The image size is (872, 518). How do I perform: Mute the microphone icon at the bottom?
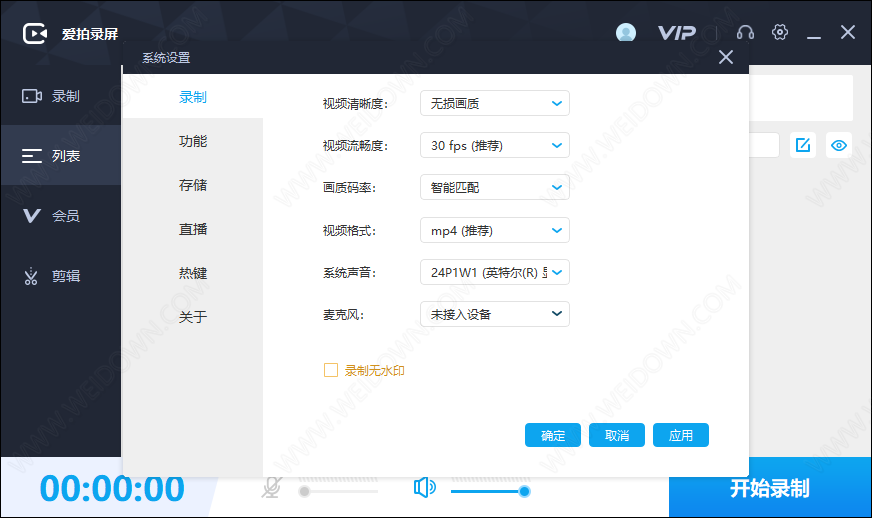(x=271, y=488)
